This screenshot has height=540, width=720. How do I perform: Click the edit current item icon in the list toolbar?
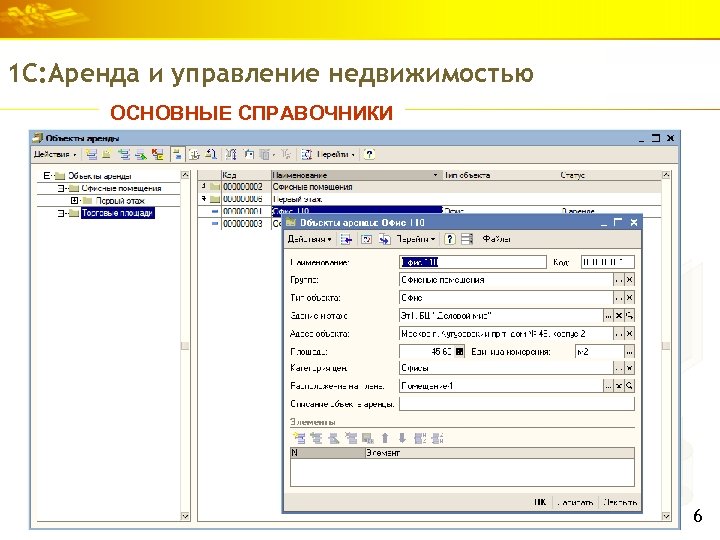coord(141,154)
